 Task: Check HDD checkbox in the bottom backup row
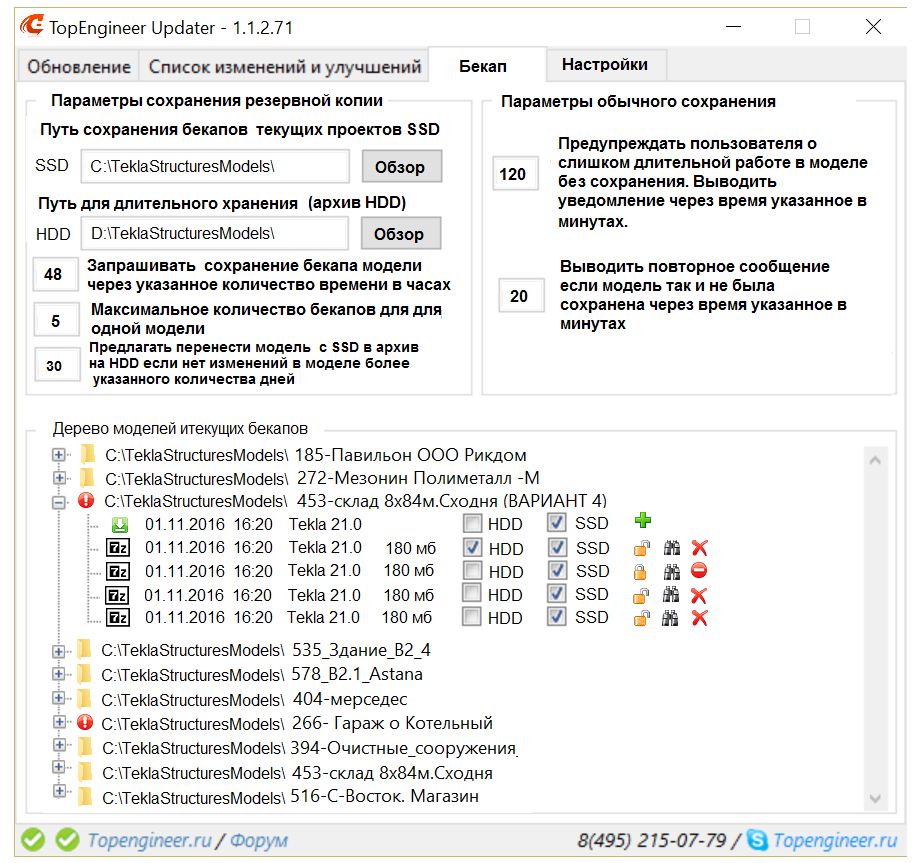point(472,616)
